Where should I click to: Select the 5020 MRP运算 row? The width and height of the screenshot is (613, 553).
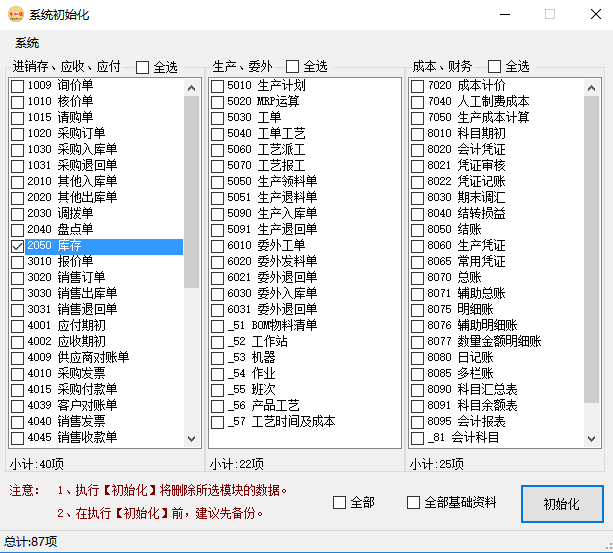click(305, 102)
